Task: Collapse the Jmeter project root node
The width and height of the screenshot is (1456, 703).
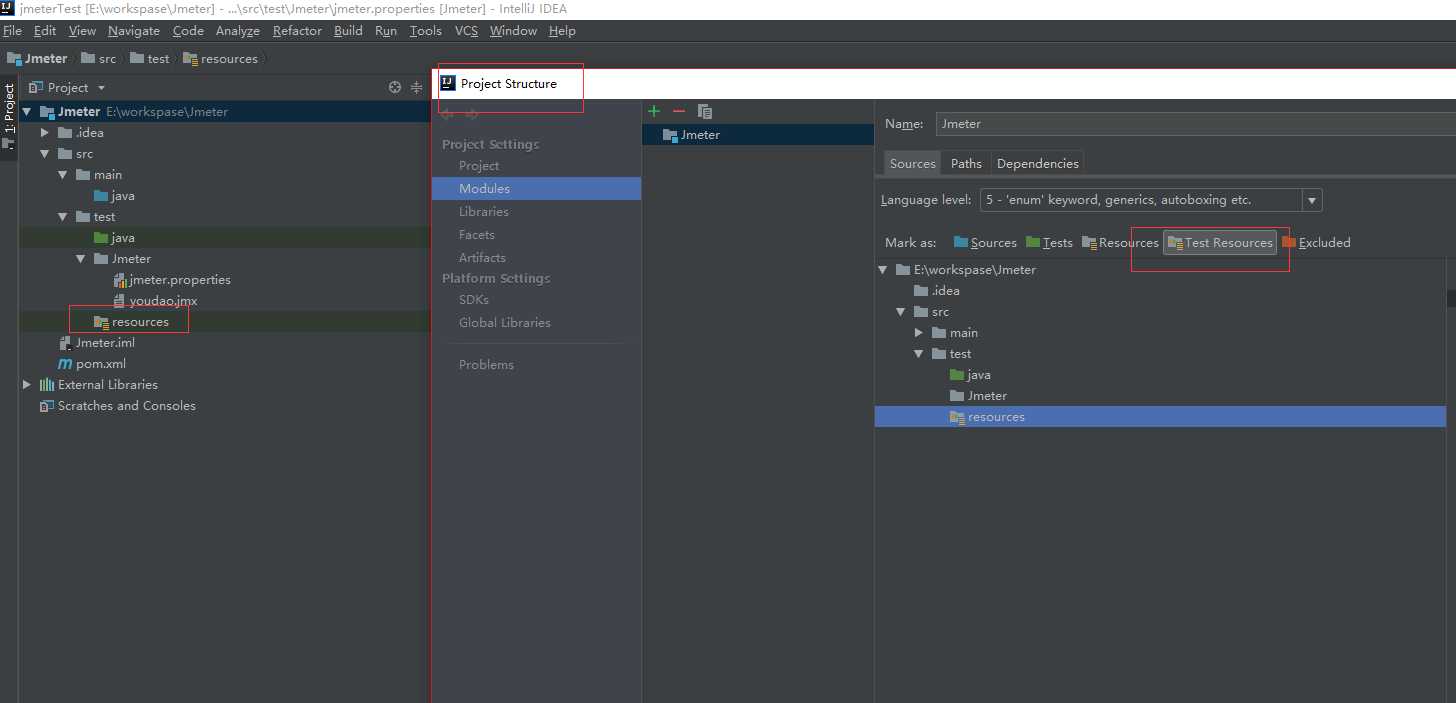Action: [26, 112]
